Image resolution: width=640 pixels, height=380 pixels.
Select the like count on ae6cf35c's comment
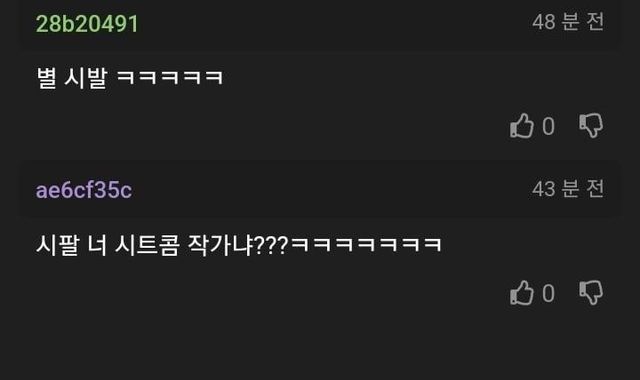(x=549, y=293)
